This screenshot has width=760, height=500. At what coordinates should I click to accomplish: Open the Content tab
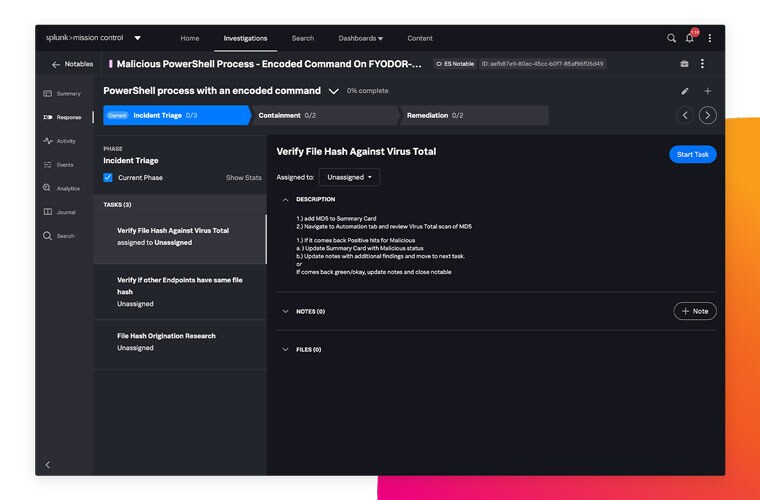click(x=420, y=38)
